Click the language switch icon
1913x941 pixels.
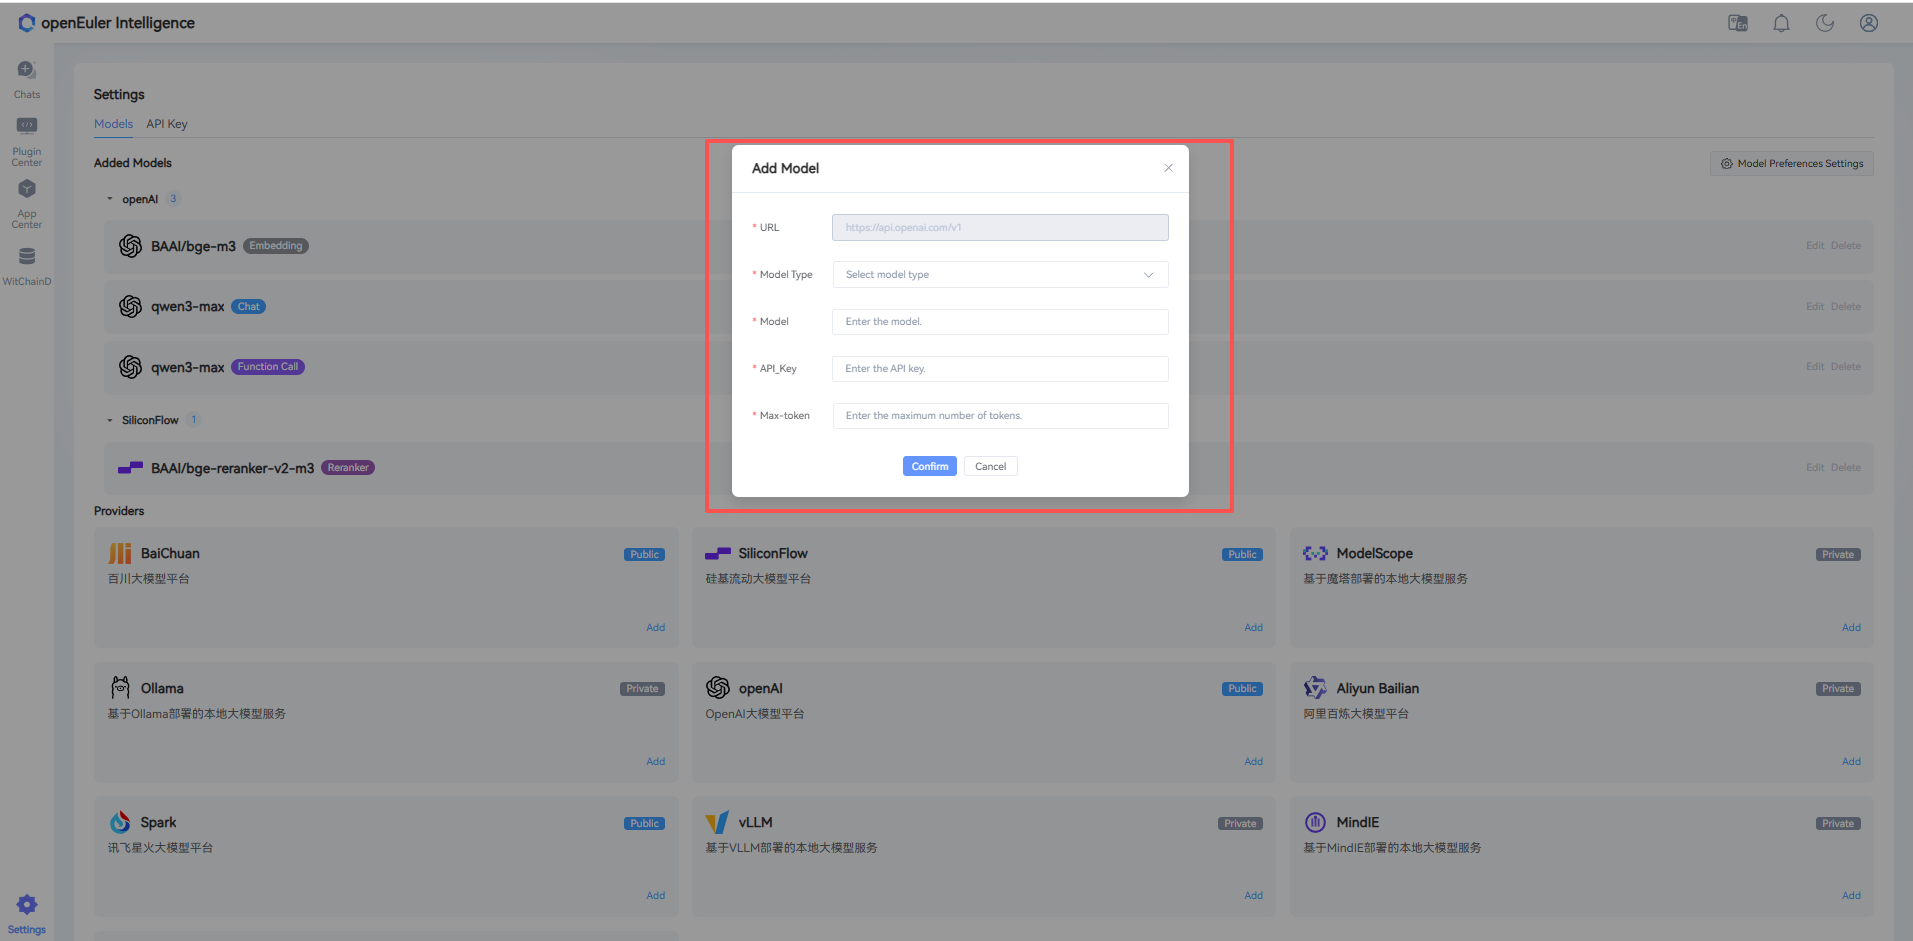tap(1738, 23)
